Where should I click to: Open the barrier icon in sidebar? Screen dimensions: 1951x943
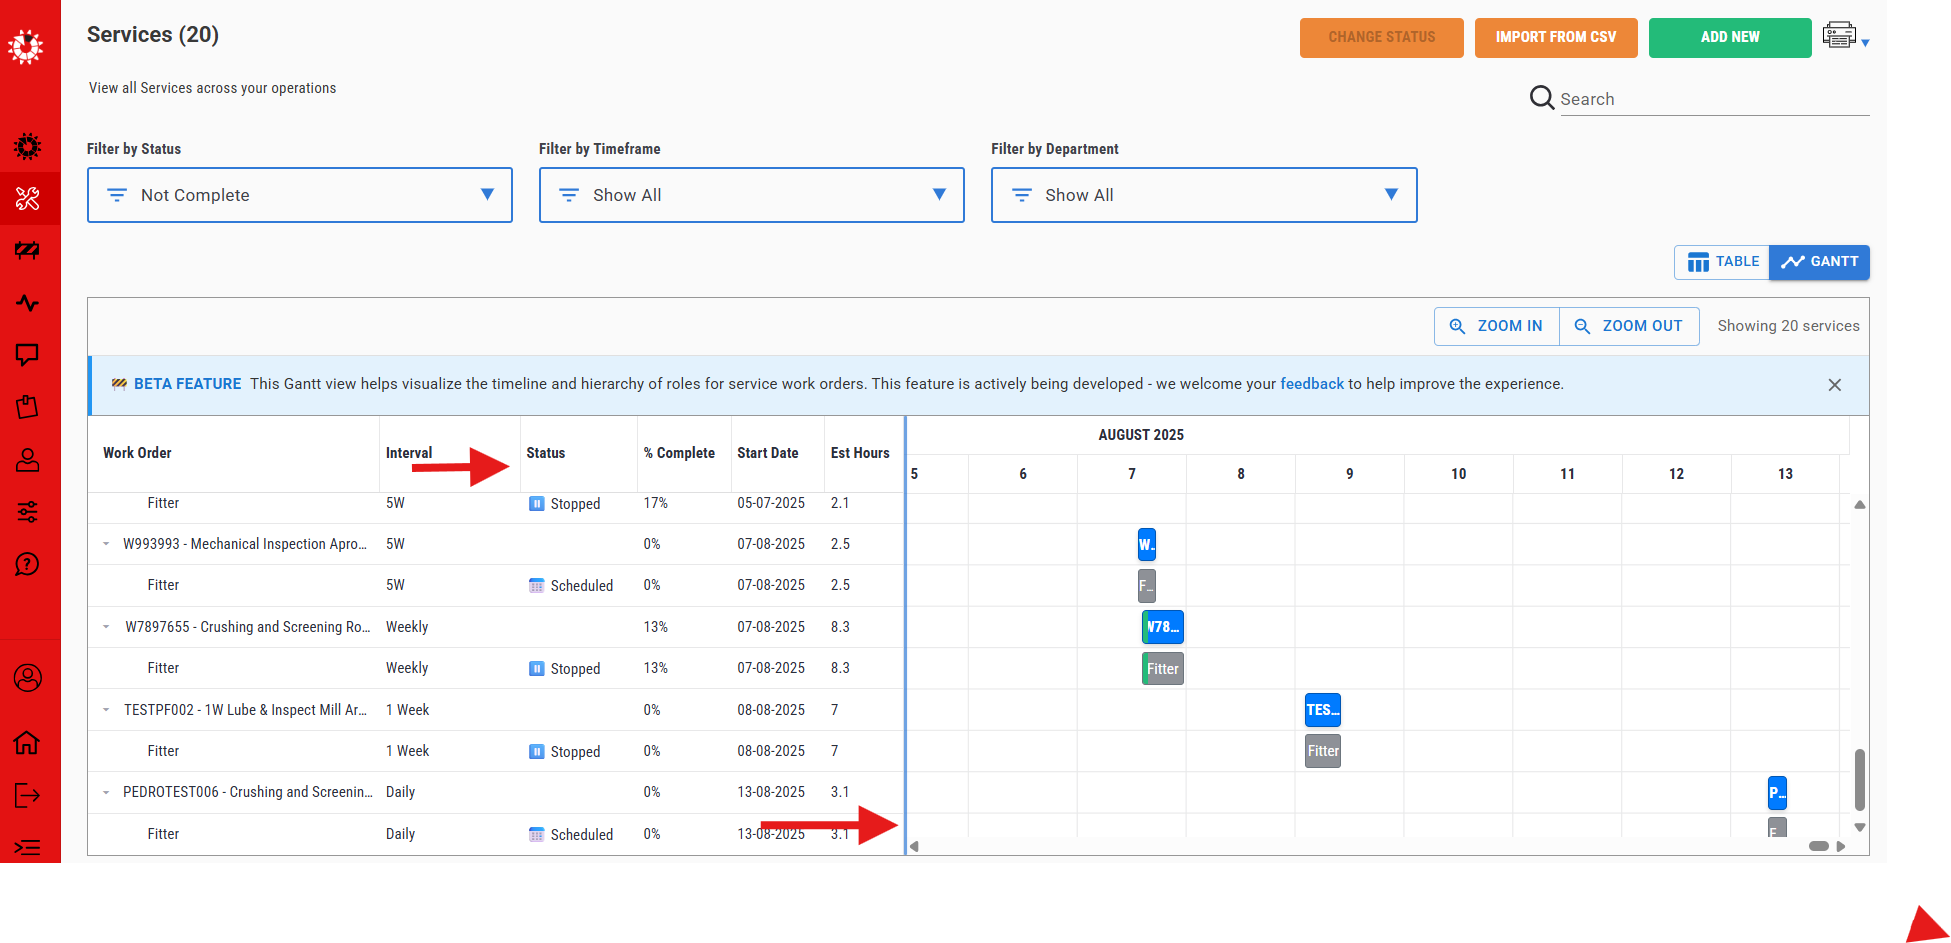(28, 250)
